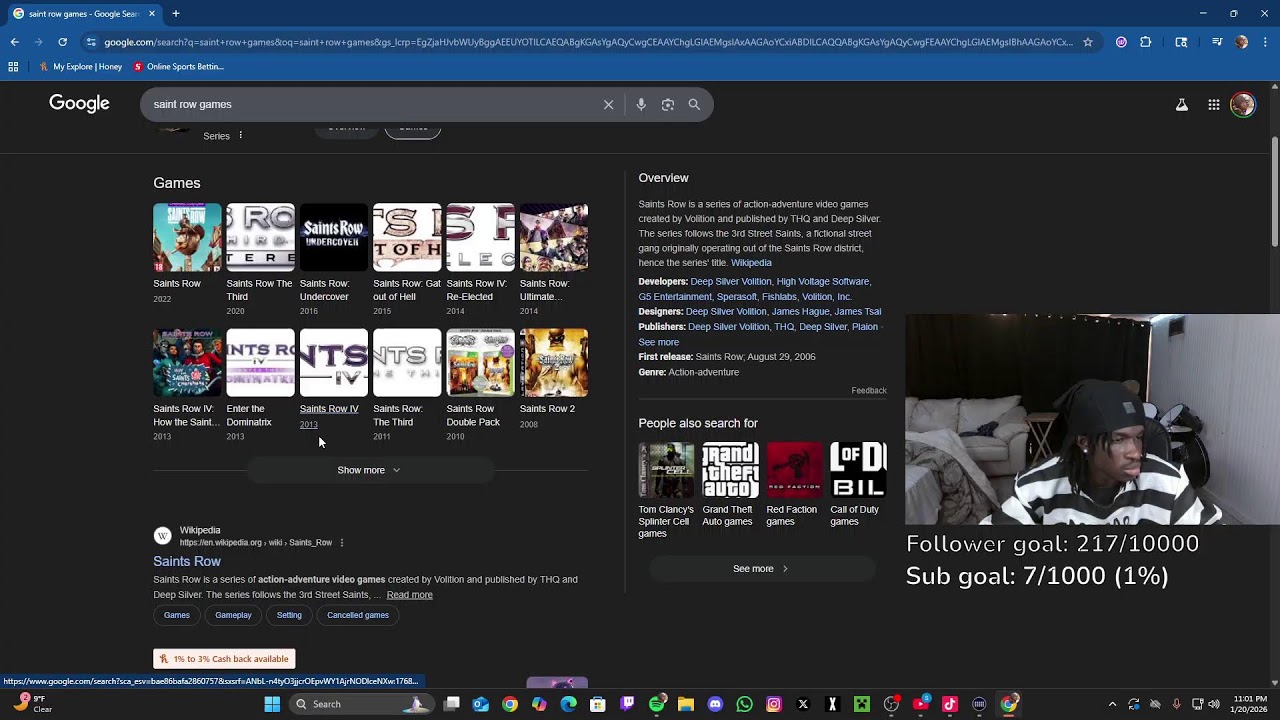Select the Setting chip under Wikipedia

(x=289, y=615)
